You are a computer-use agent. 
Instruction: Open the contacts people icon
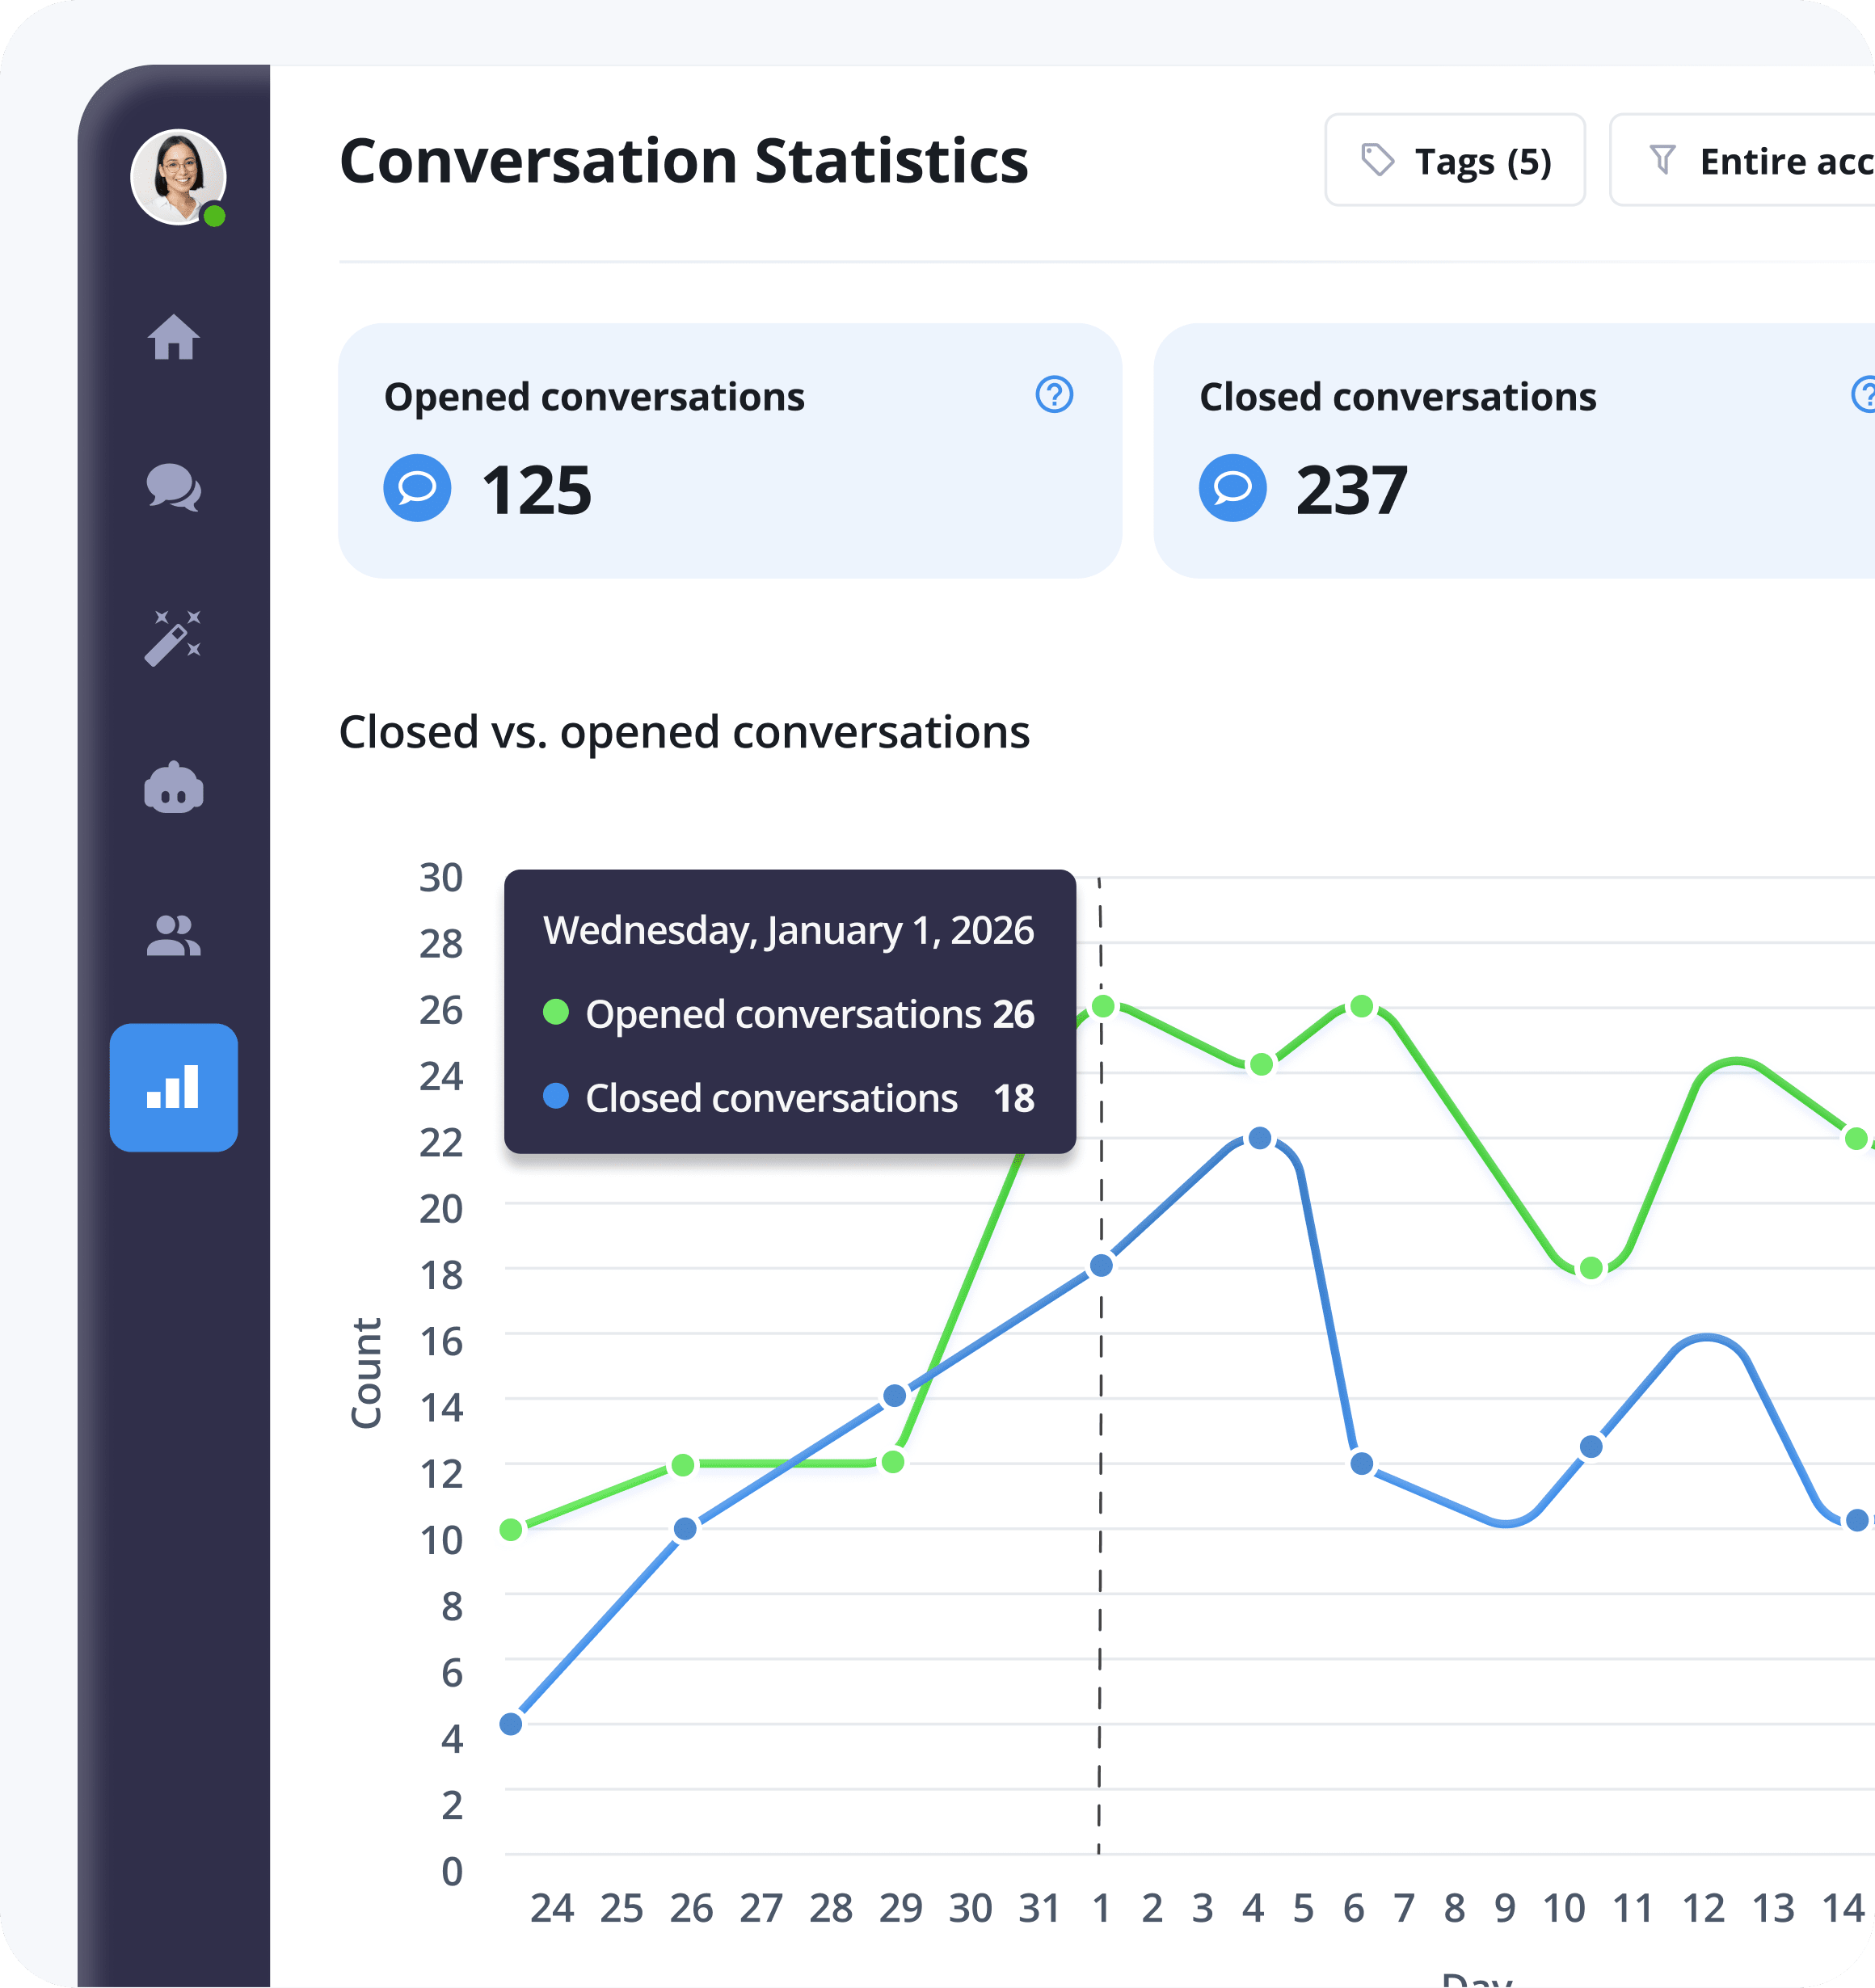(x=174, y=937)
